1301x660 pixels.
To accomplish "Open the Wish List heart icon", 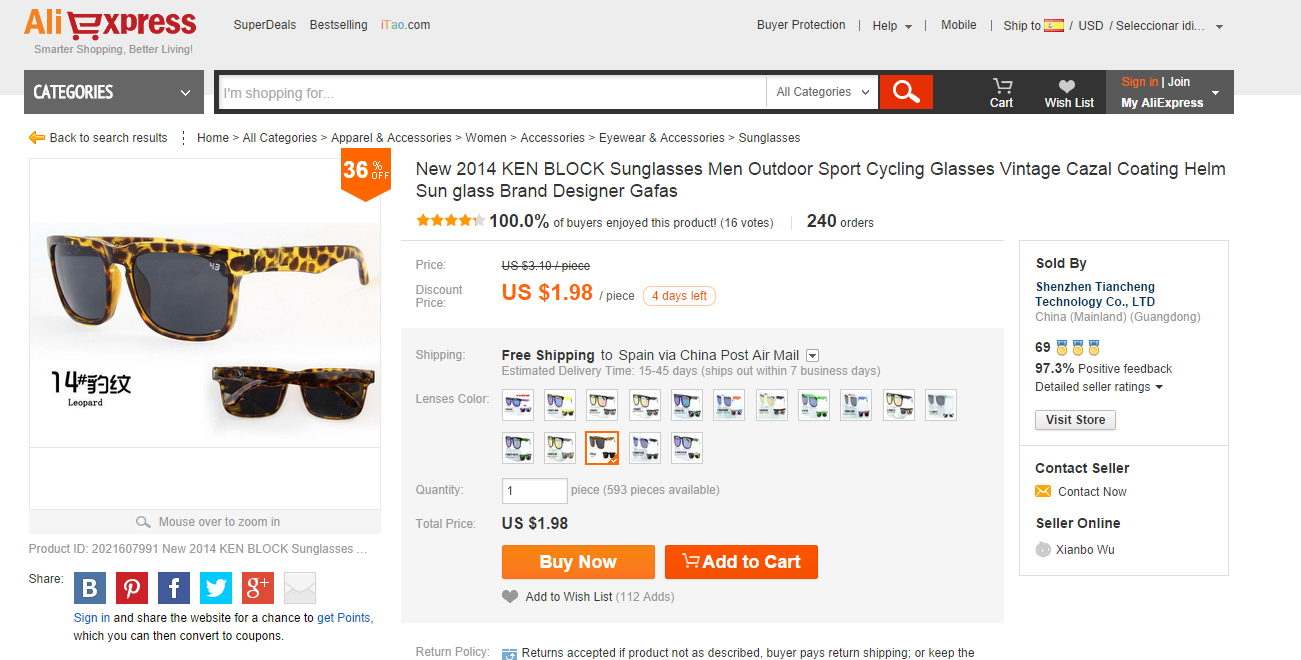I will (x=1068, y=92).
